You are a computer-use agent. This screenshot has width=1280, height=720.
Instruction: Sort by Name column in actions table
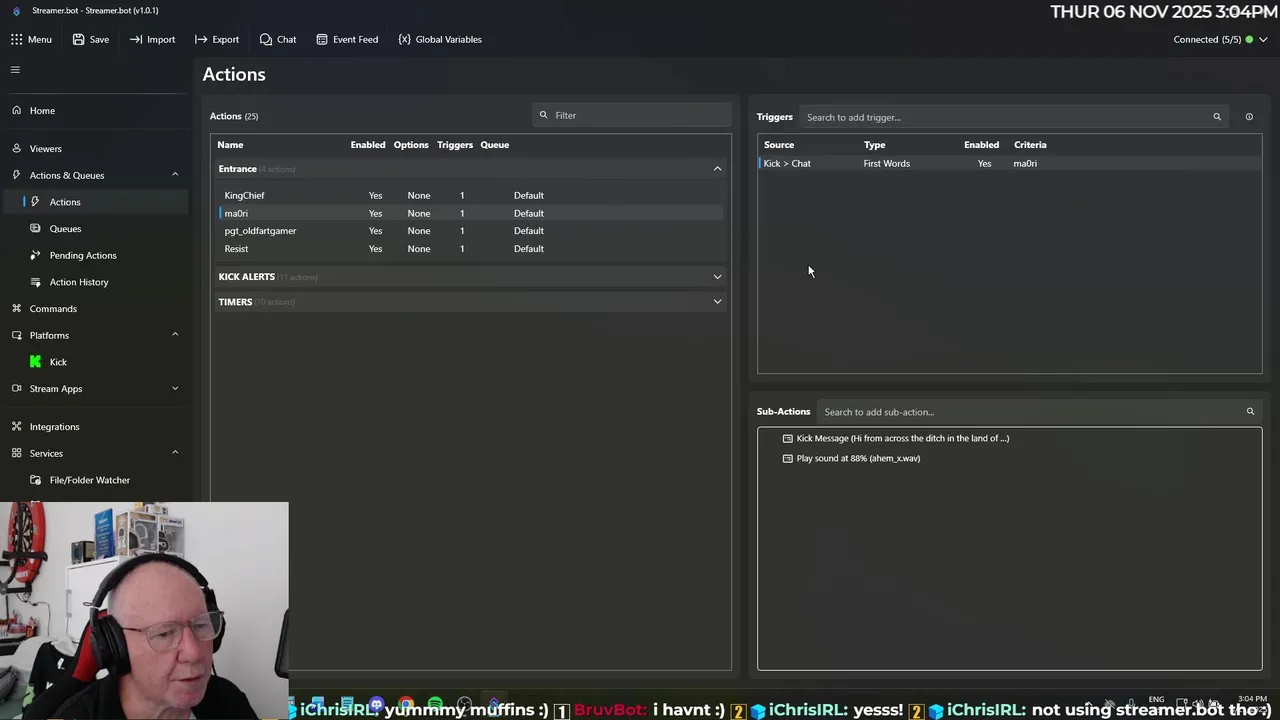point(230,145)
